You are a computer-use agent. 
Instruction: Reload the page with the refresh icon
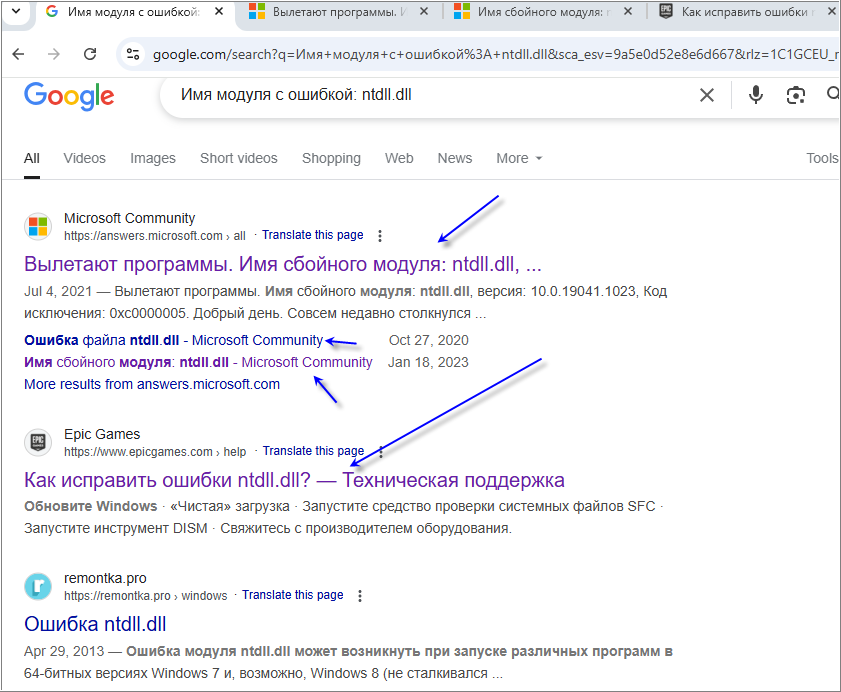[x=90, y=54]
